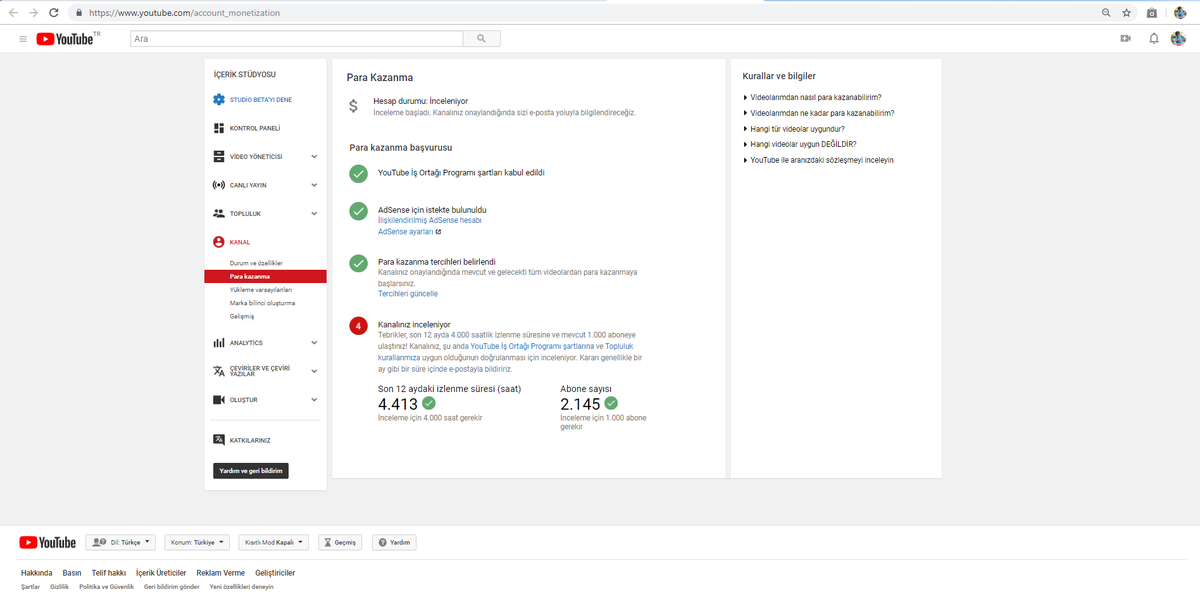This screenshot has height=606, width=1200.
Task: Click the footer YouTube logo
Action: point(47,542)
